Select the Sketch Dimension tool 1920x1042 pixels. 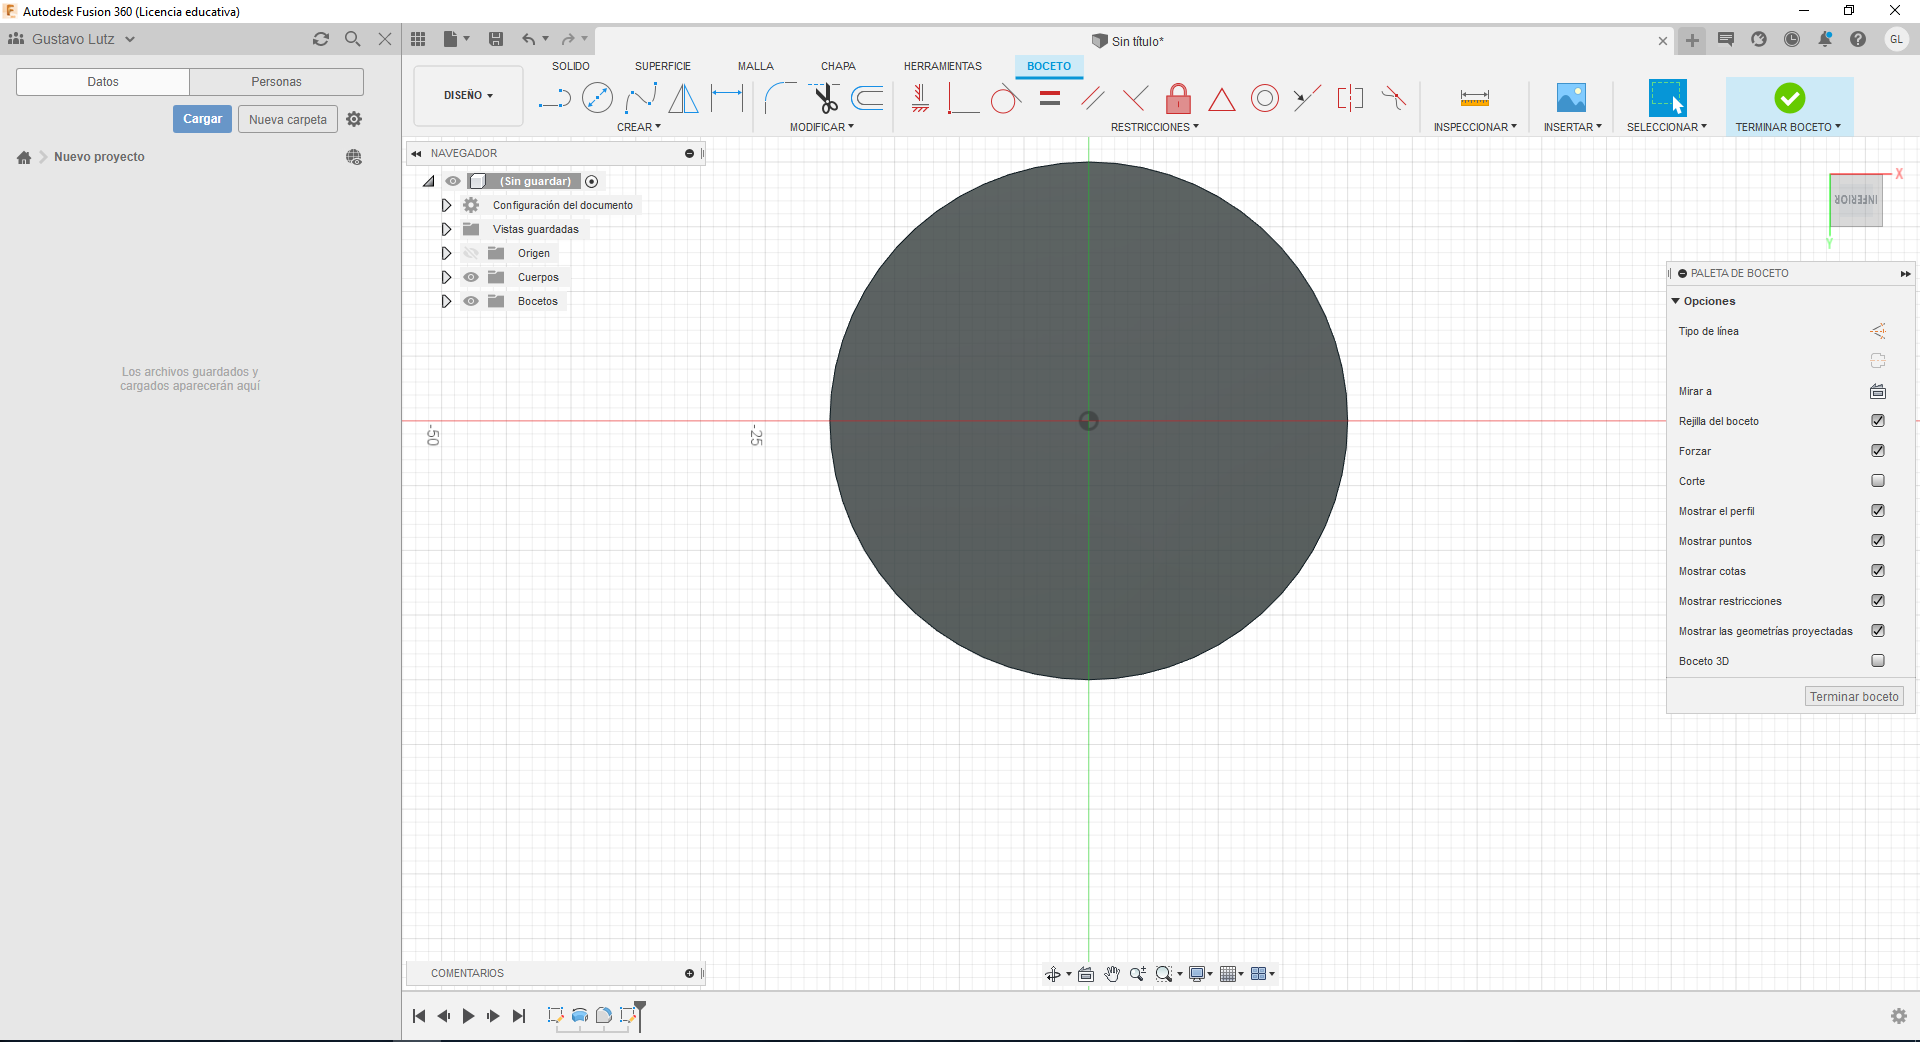(727, 98)
